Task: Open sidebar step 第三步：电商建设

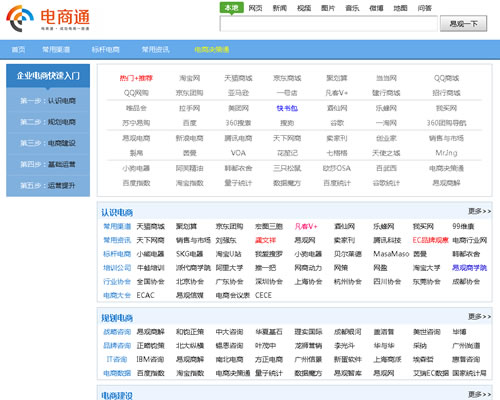Action: (48, 143)
